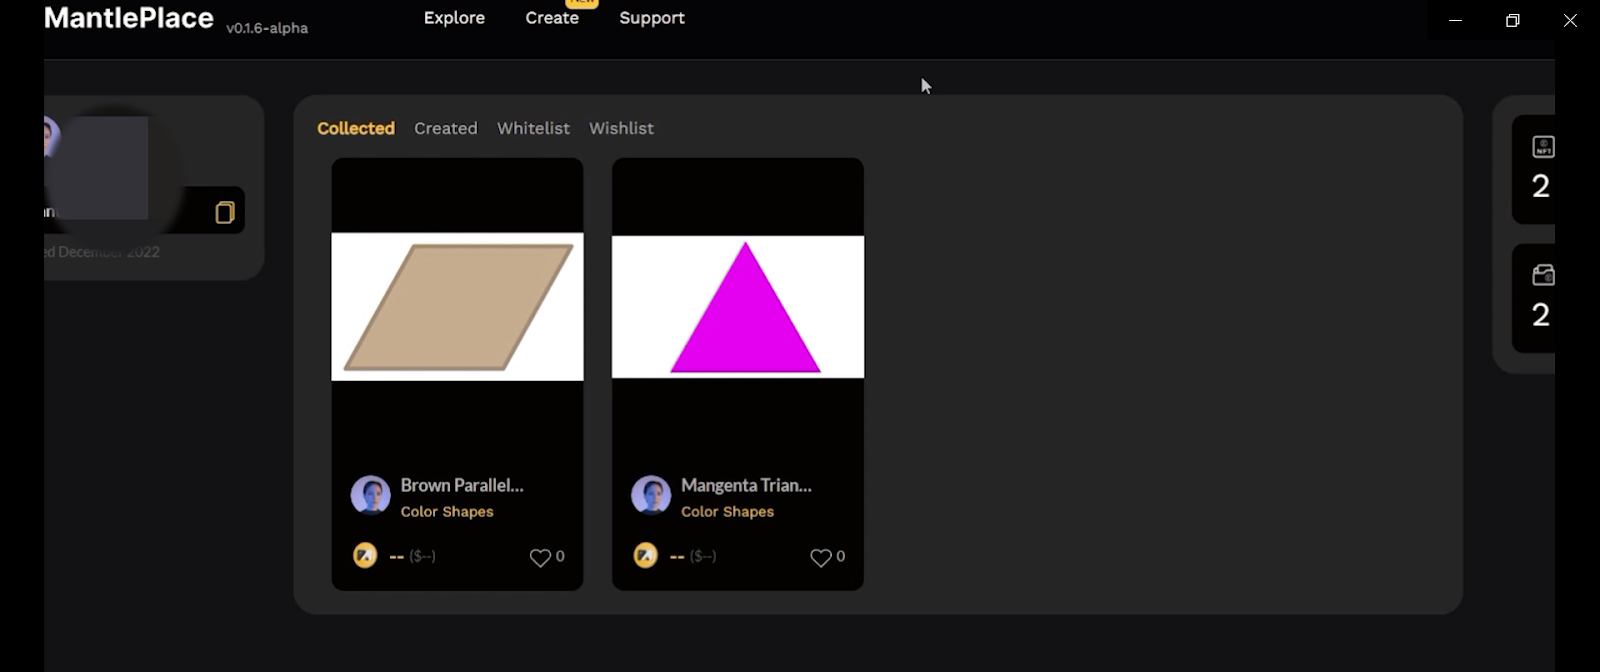
Task: Click the Brown Parallel... title
Action: click(x=462, y=485)
